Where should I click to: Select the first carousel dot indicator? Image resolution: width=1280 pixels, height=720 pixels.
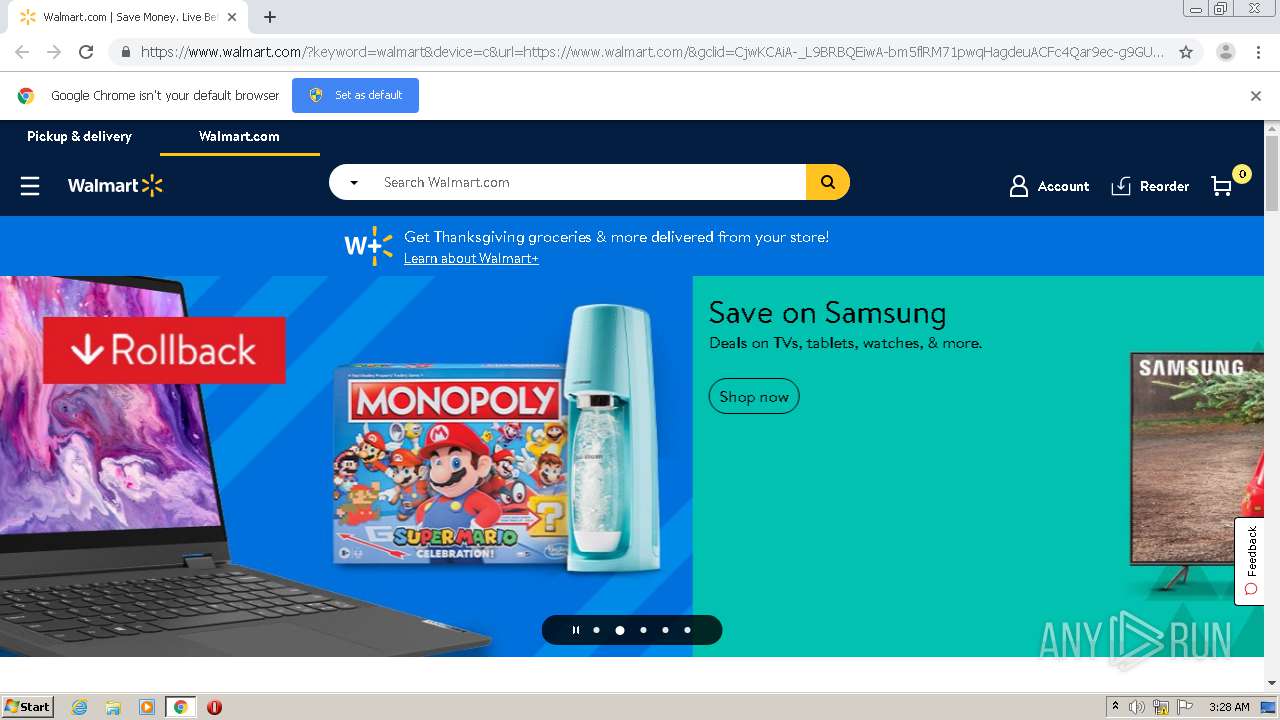pyautogui.click(x=597, y=630)
